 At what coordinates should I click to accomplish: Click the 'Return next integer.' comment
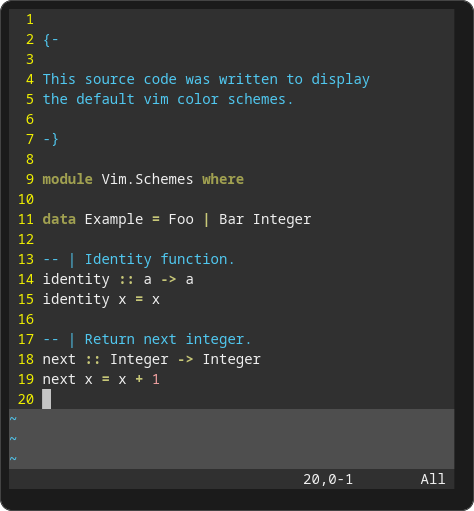(168, 339)
